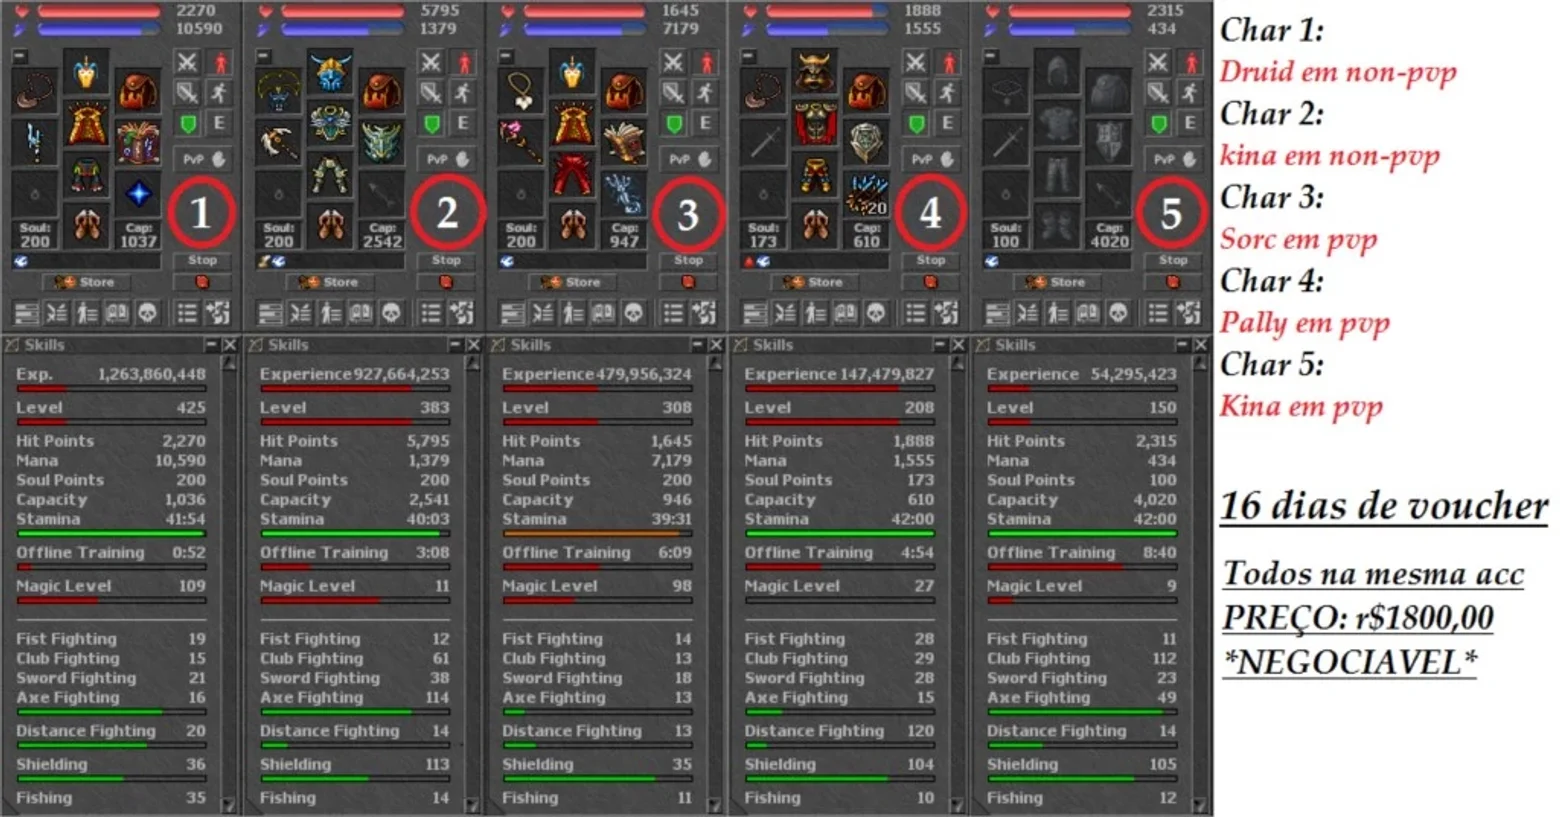
Task: Select the yellow helmet in Cap 1037 inventory
Action: pos(87,72)
